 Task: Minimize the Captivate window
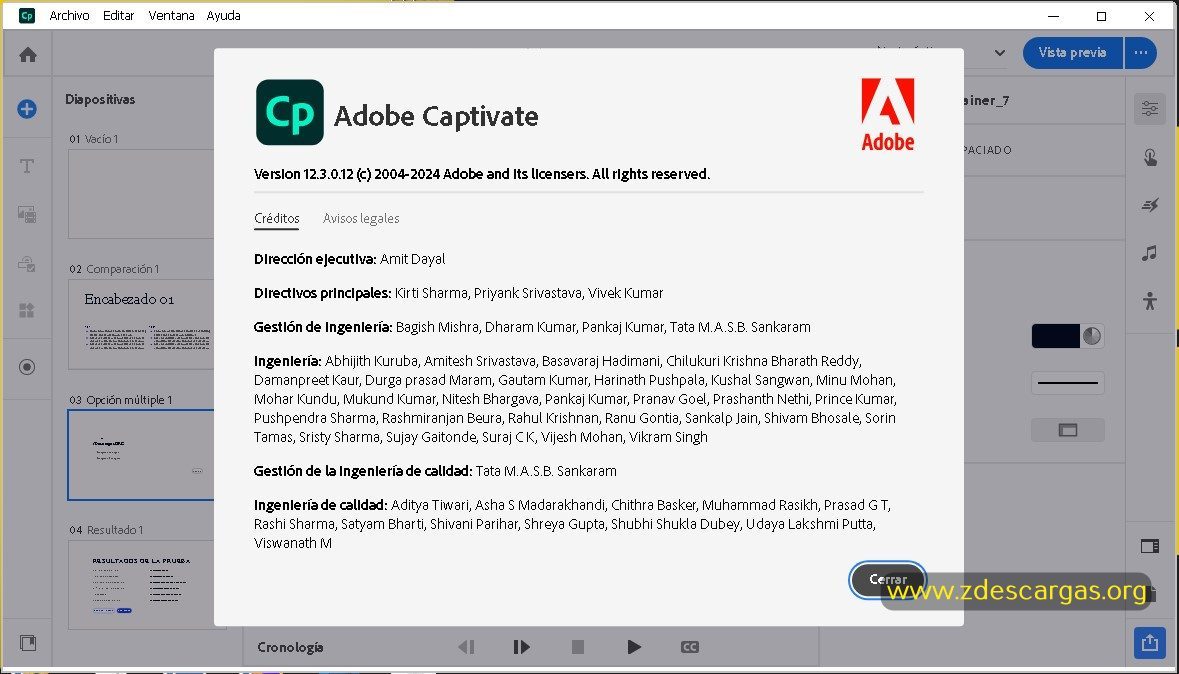[1053, 16]
